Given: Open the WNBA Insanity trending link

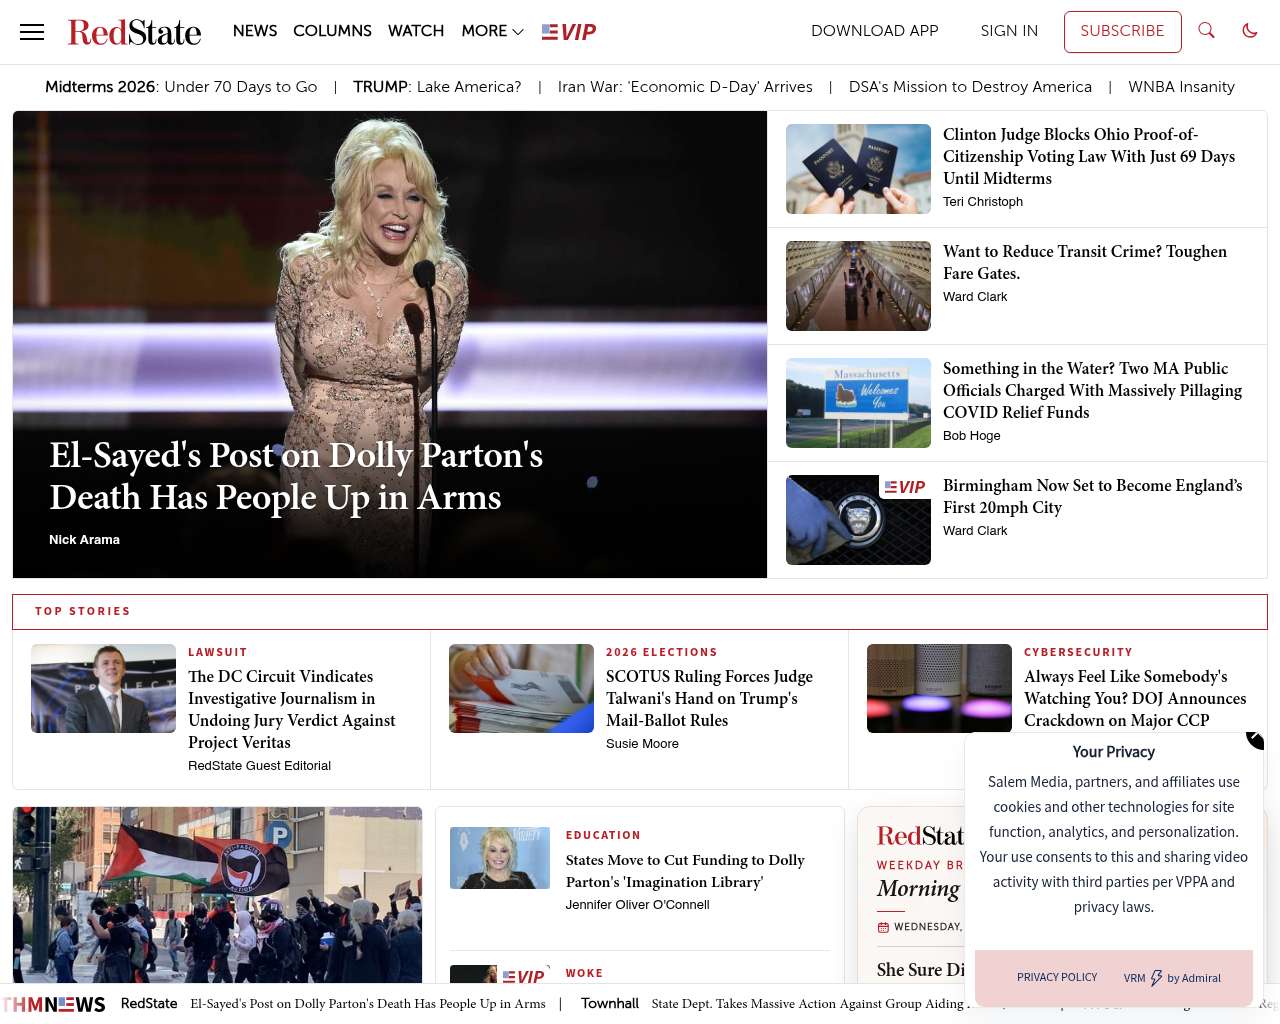Looking at the screenshot, I should [1181, 87].
